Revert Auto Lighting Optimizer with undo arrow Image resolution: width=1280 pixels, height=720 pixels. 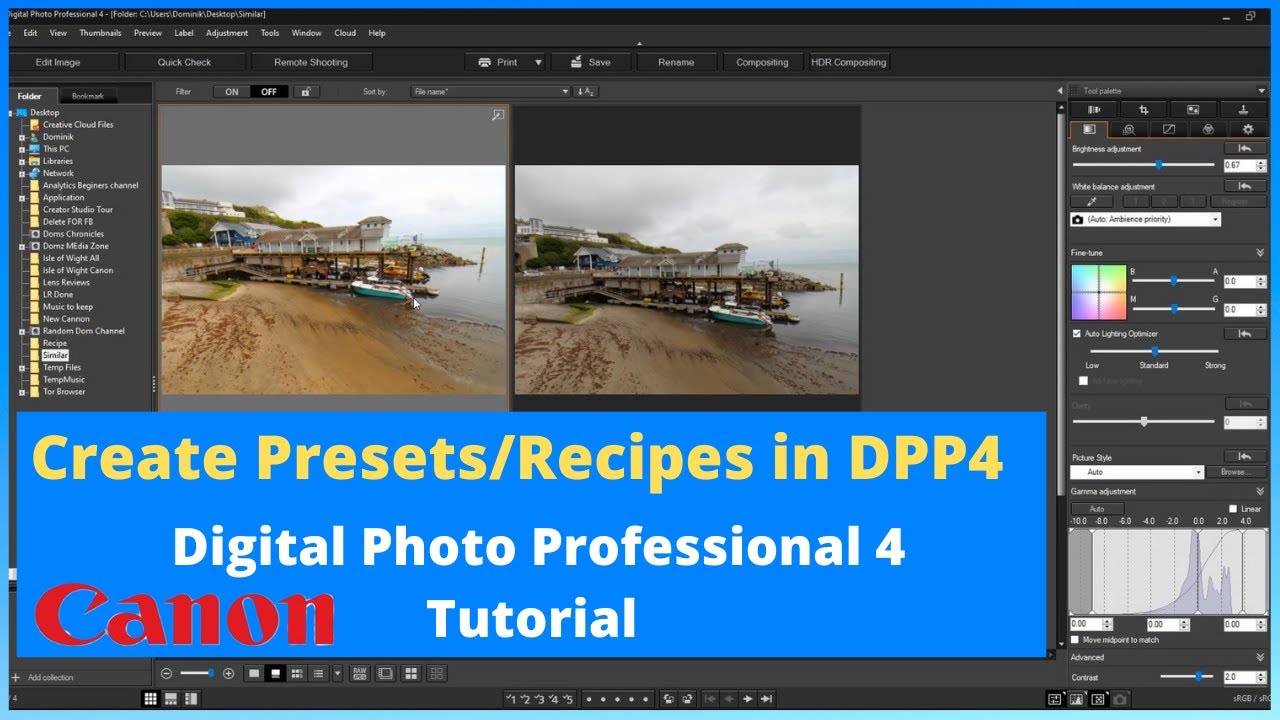[x=1245, y=333]
